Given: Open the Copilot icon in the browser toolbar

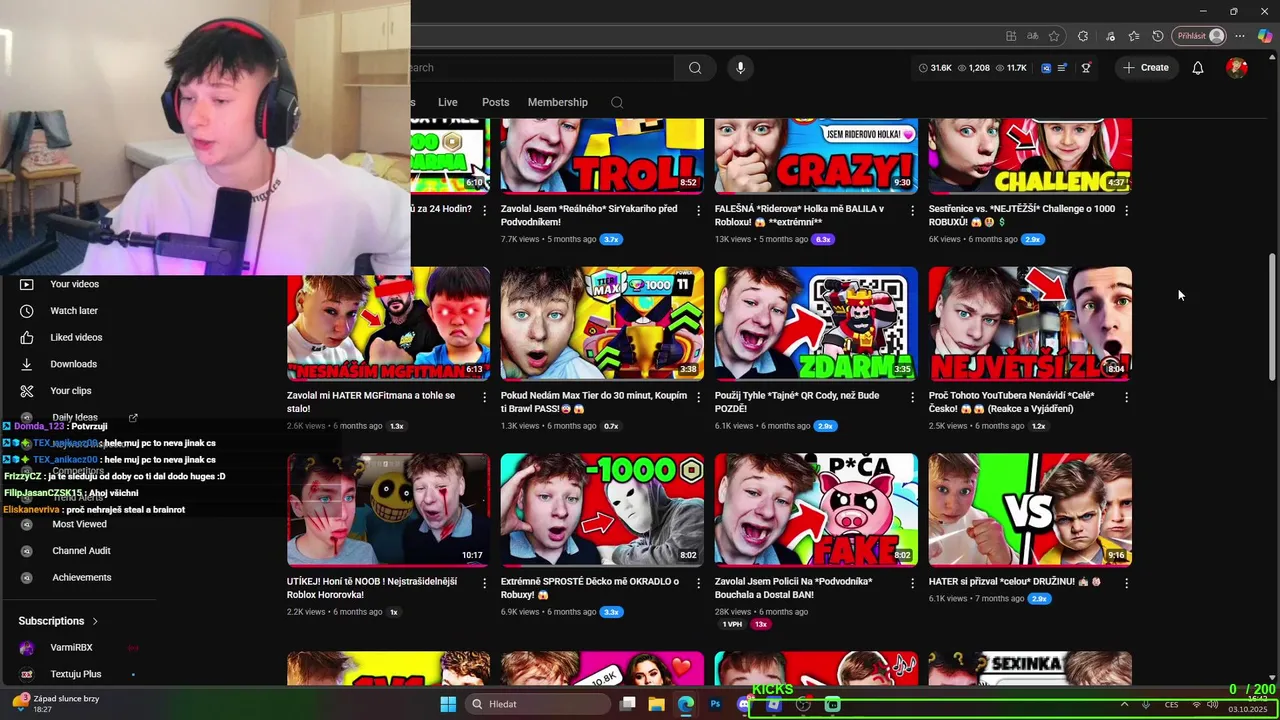Looking at the screenshot, I should [1265, 36].
